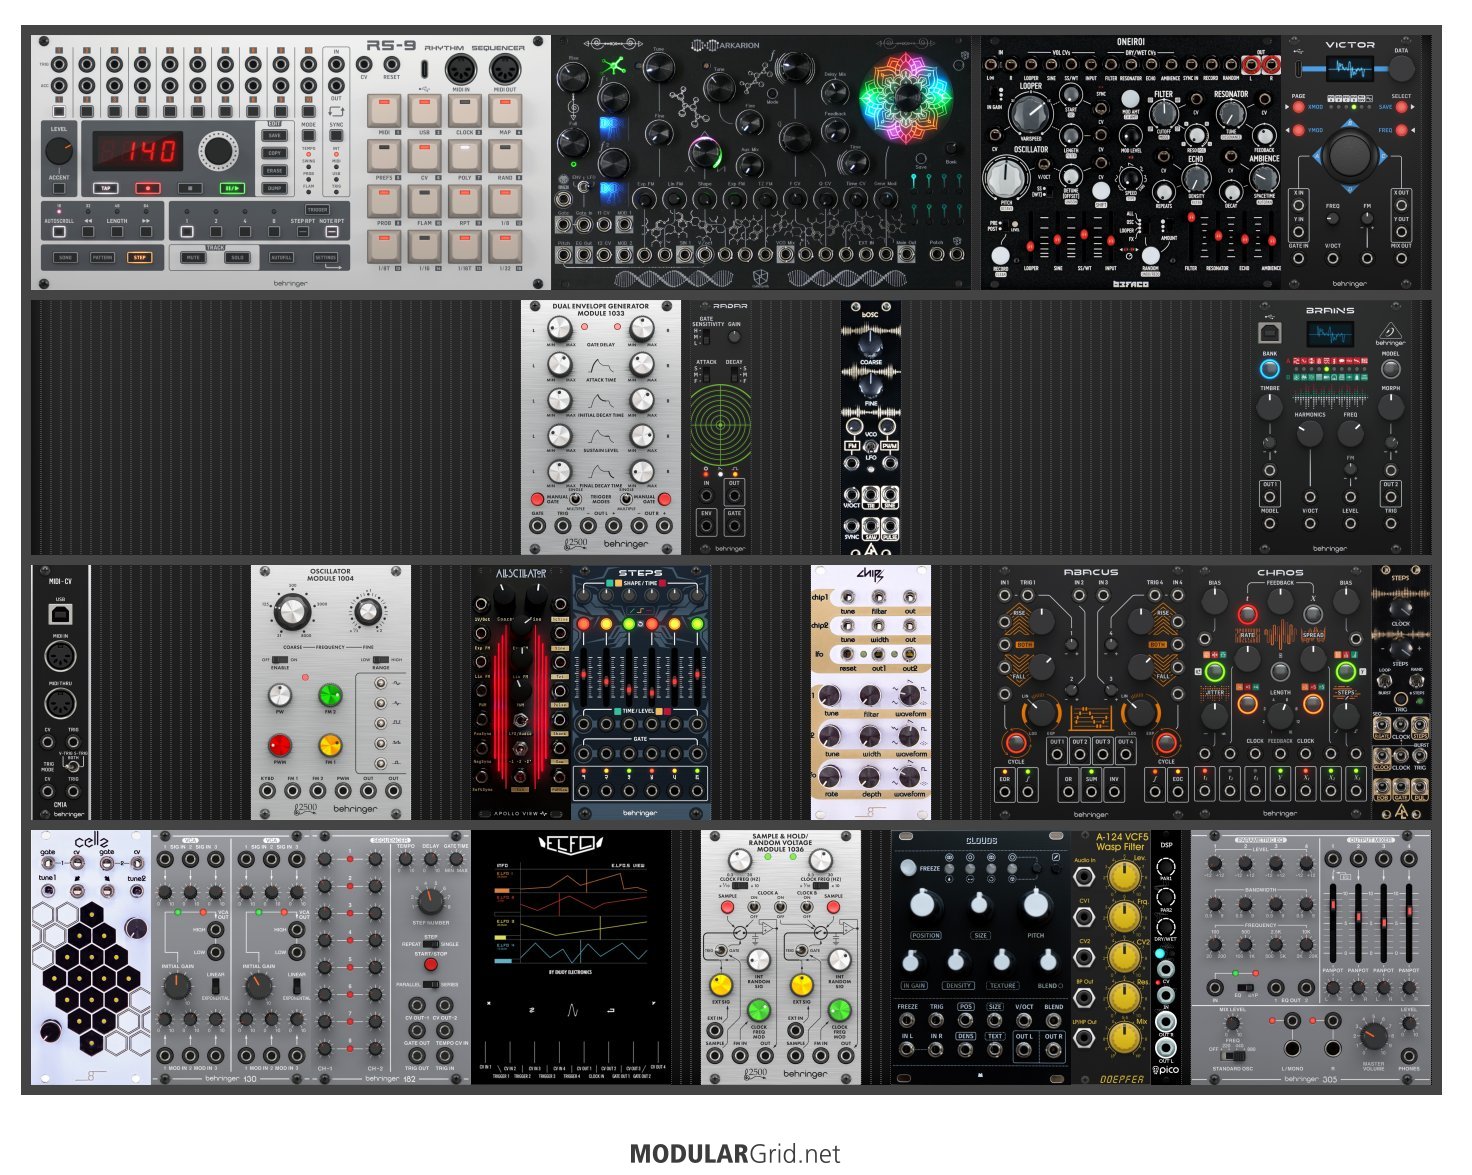Click the blue-ringed BANK button on Brains

coord(1270,368)
